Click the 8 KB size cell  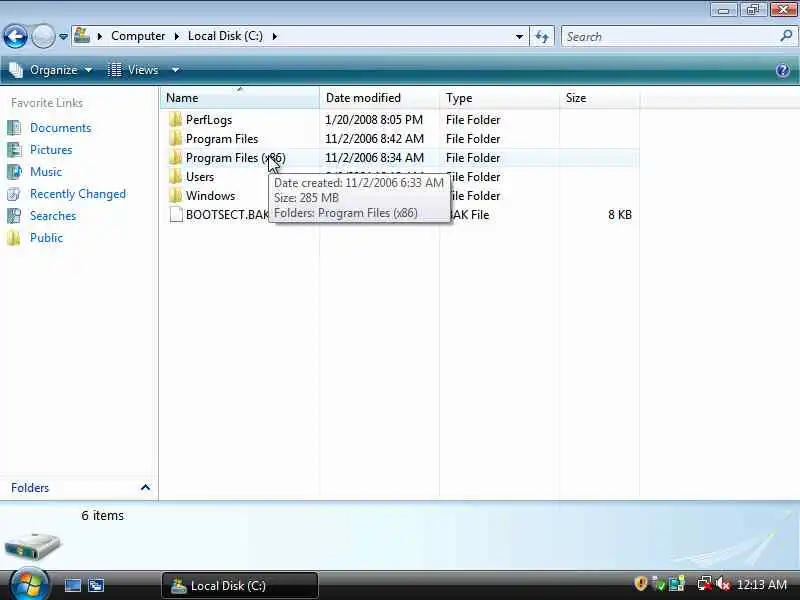point(620,215)
